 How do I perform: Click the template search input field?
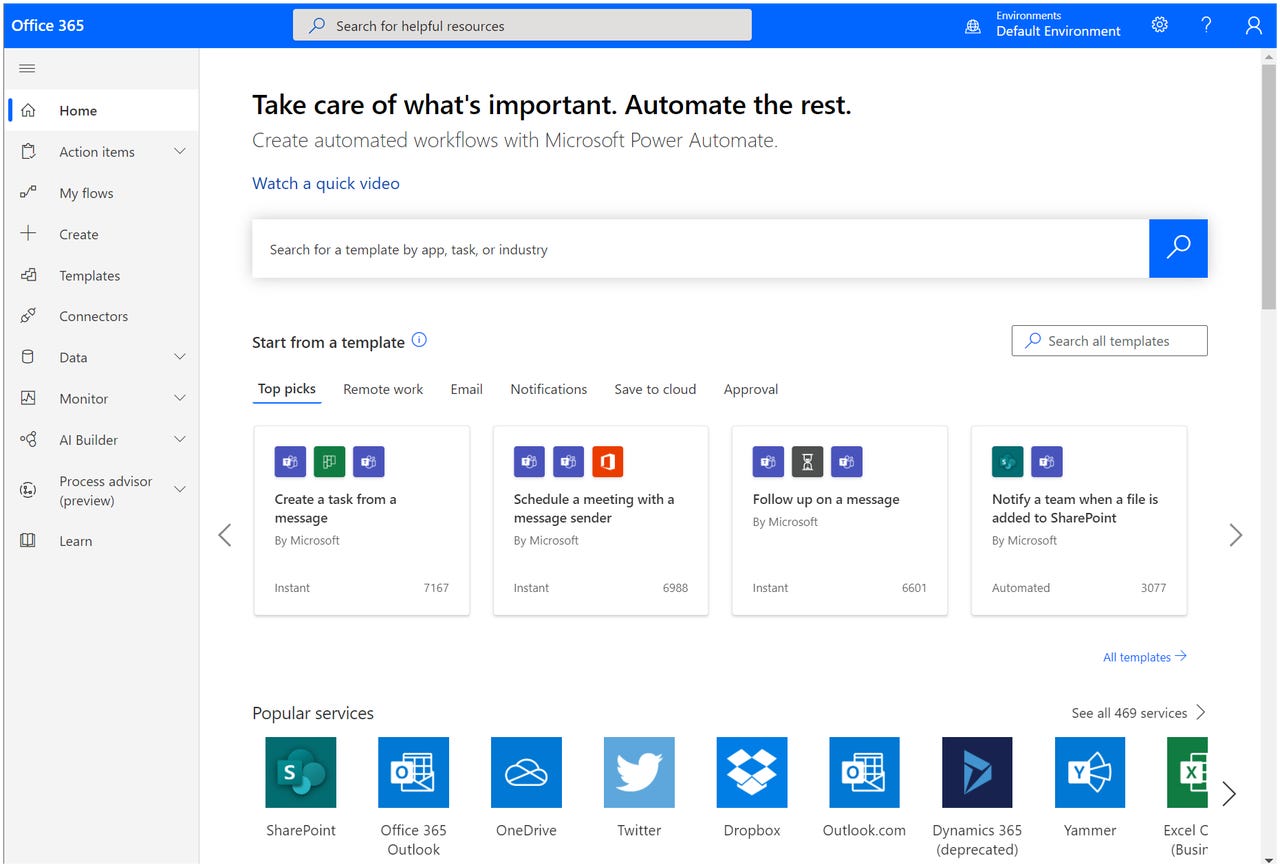click(700, 248)
